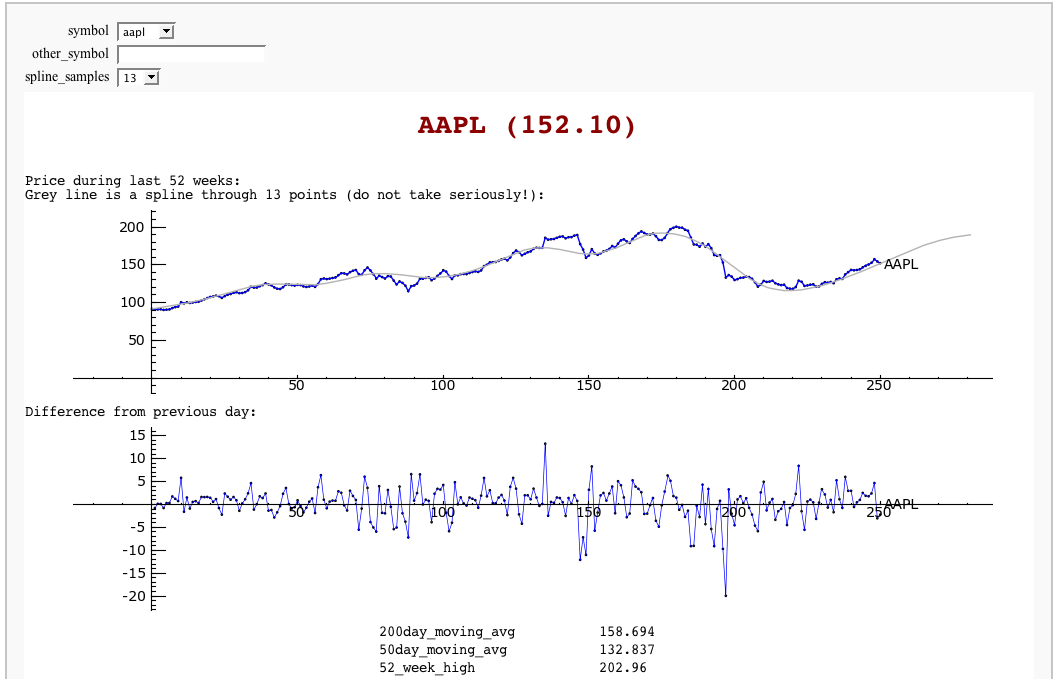Image resolution: width=1060 pixels, height=679 pixels.
Task: Click the AAPL label on the price chart
Action: tap(900, 264)
